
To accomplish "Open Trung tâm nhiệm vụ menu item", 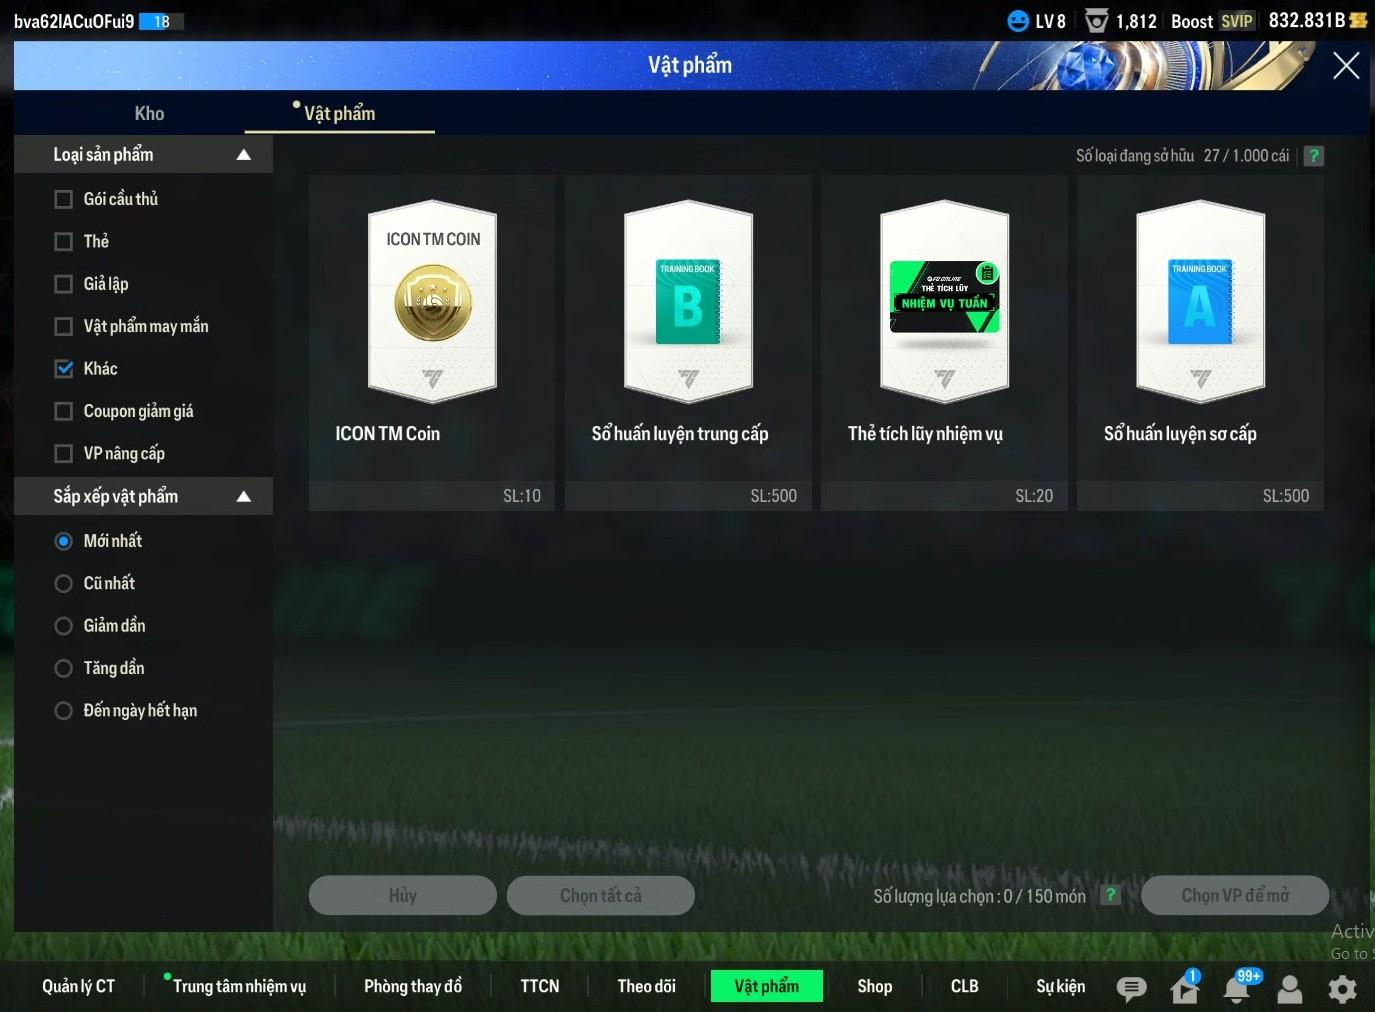I will [239, 986].
